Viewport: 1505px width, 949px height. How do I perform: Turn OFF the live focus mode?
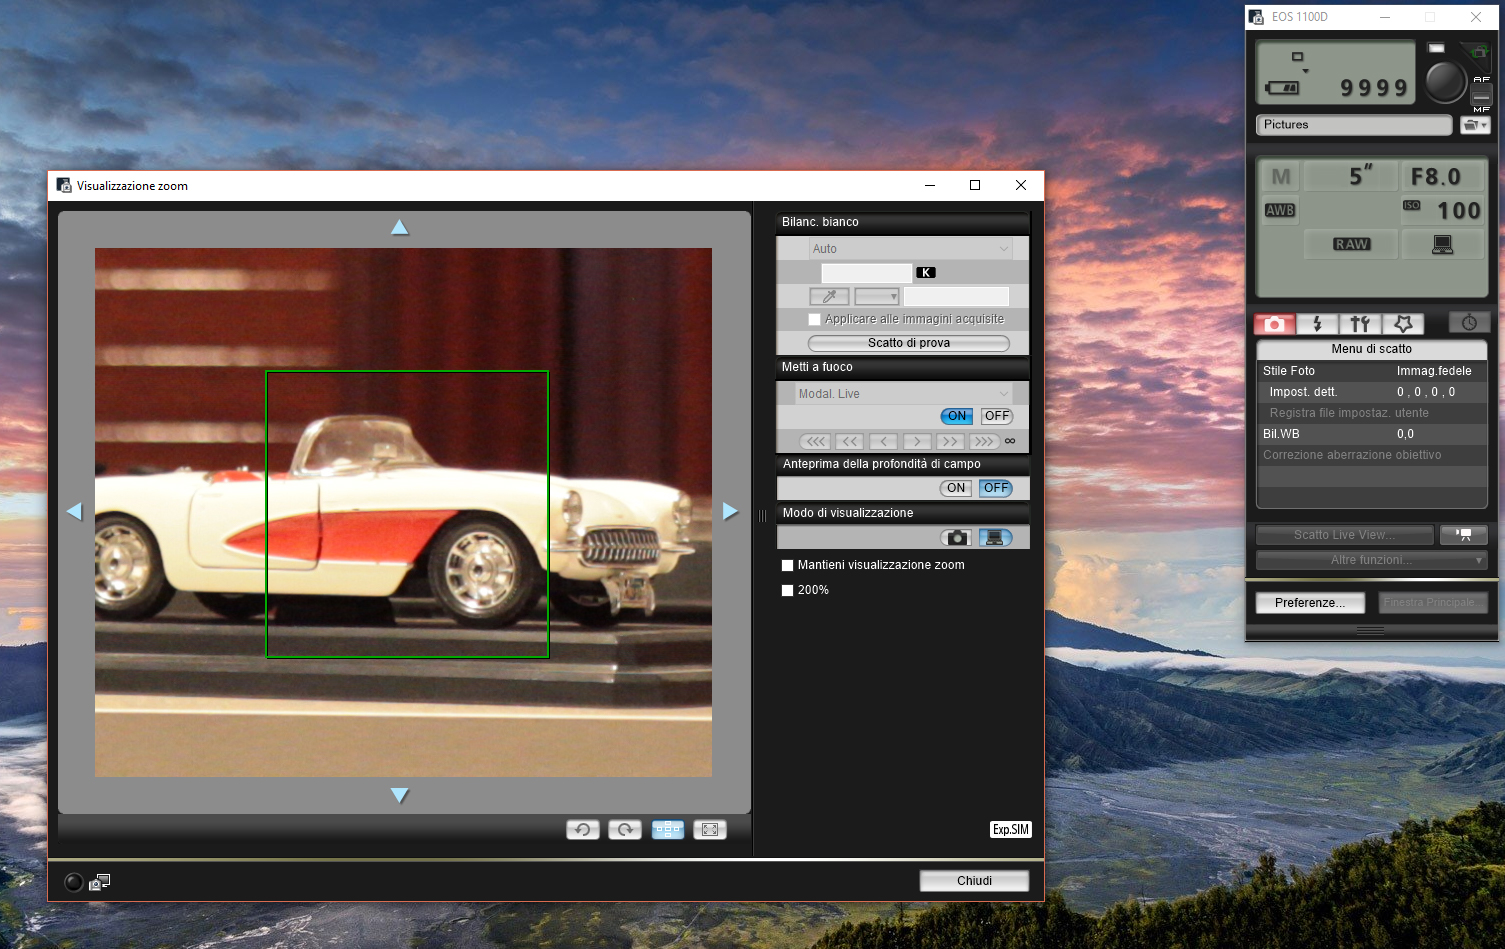pyautogui.click(x=997, y=416)
